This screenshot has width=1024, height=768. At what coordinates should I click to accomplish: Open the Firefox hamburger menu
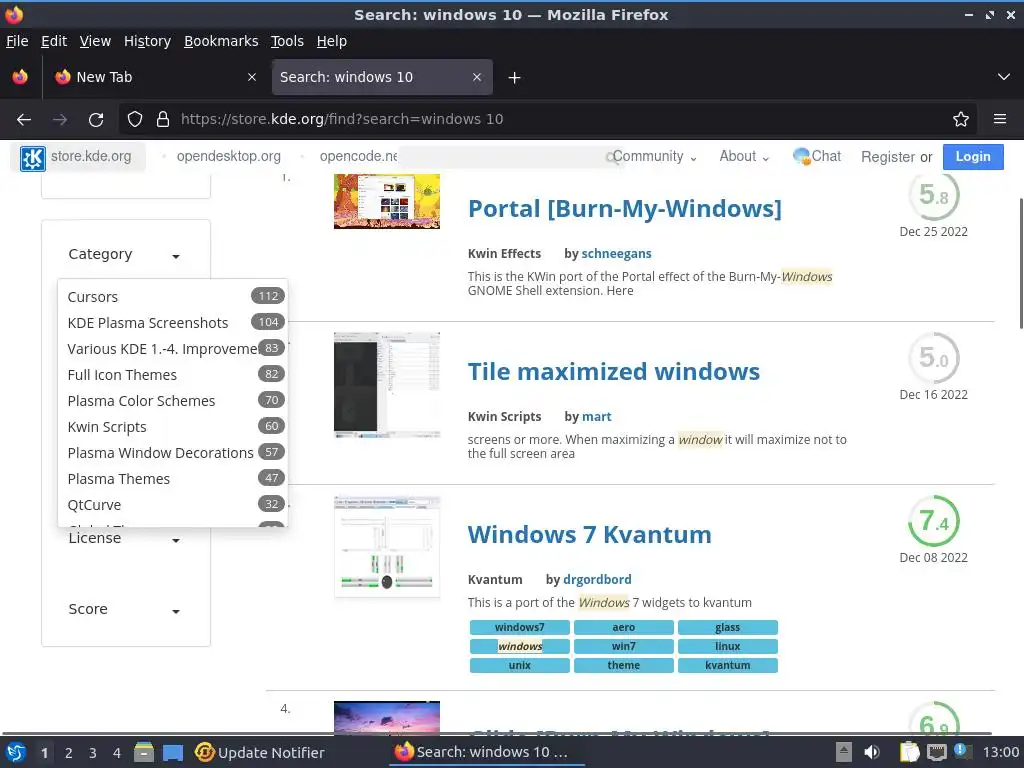tap(1000, 119)
